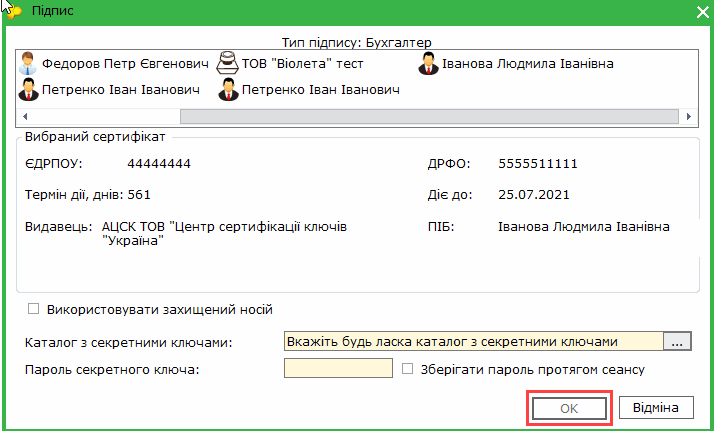Click the OK button

569,408
